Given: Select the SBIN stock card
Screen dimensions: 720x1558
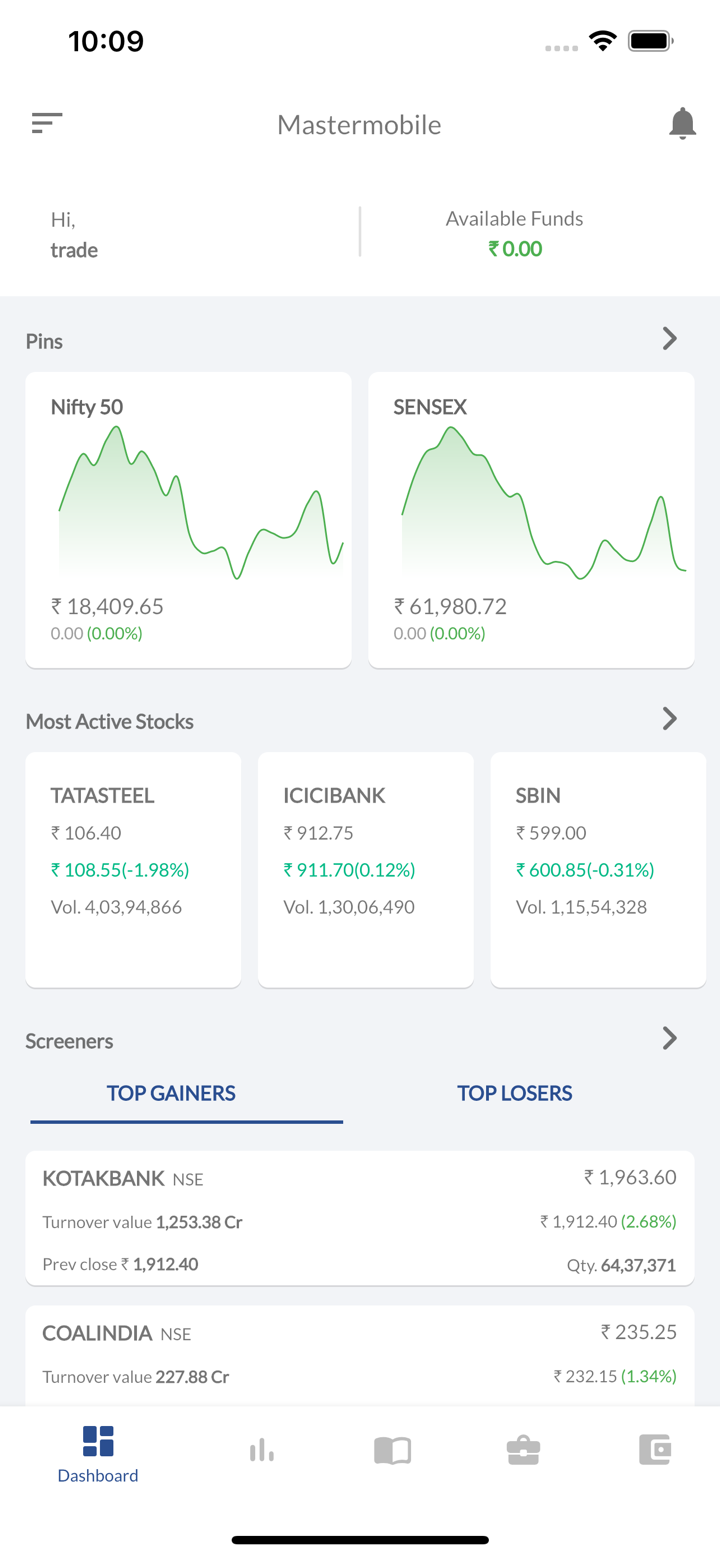Looking at the screenshot, I should click(598, 869).
